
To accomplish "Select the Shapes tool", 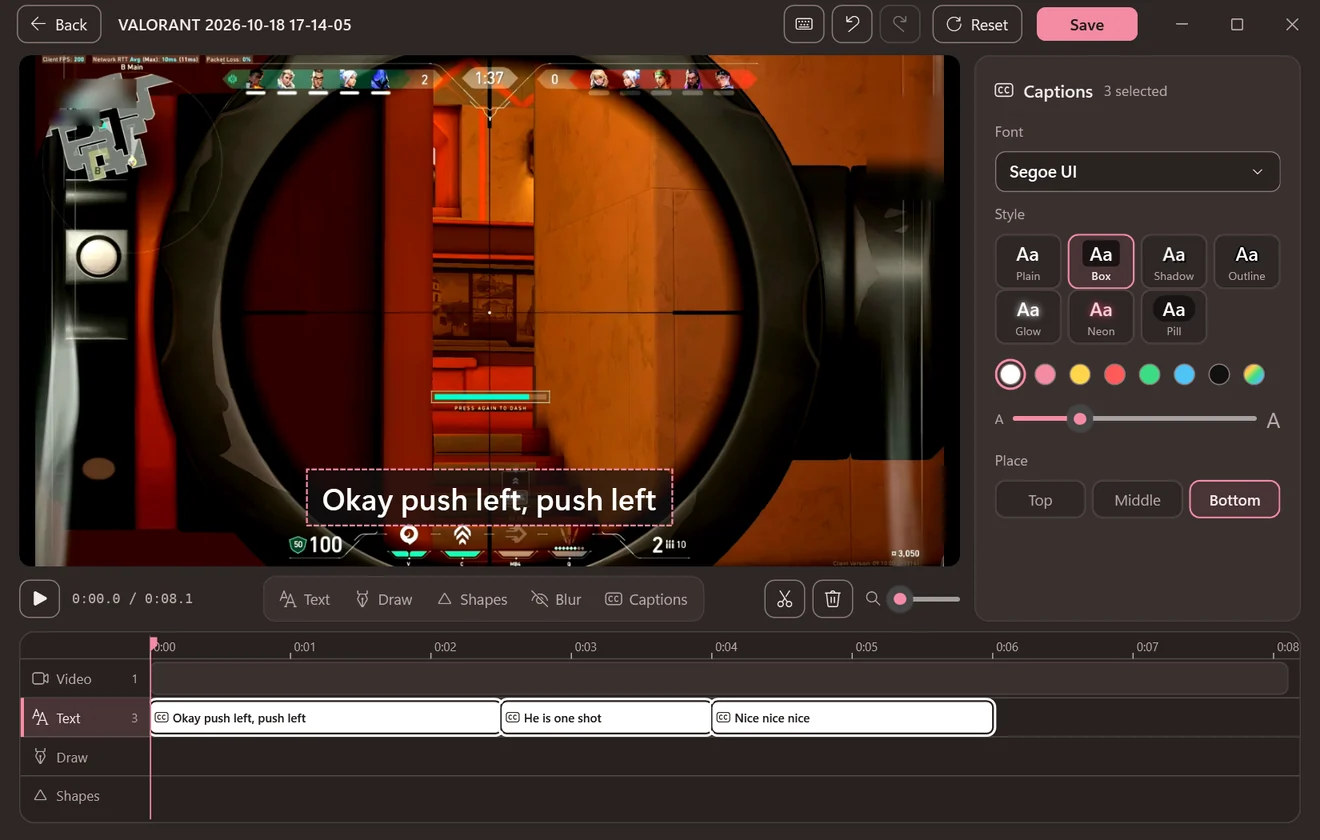I will (472, 599).
